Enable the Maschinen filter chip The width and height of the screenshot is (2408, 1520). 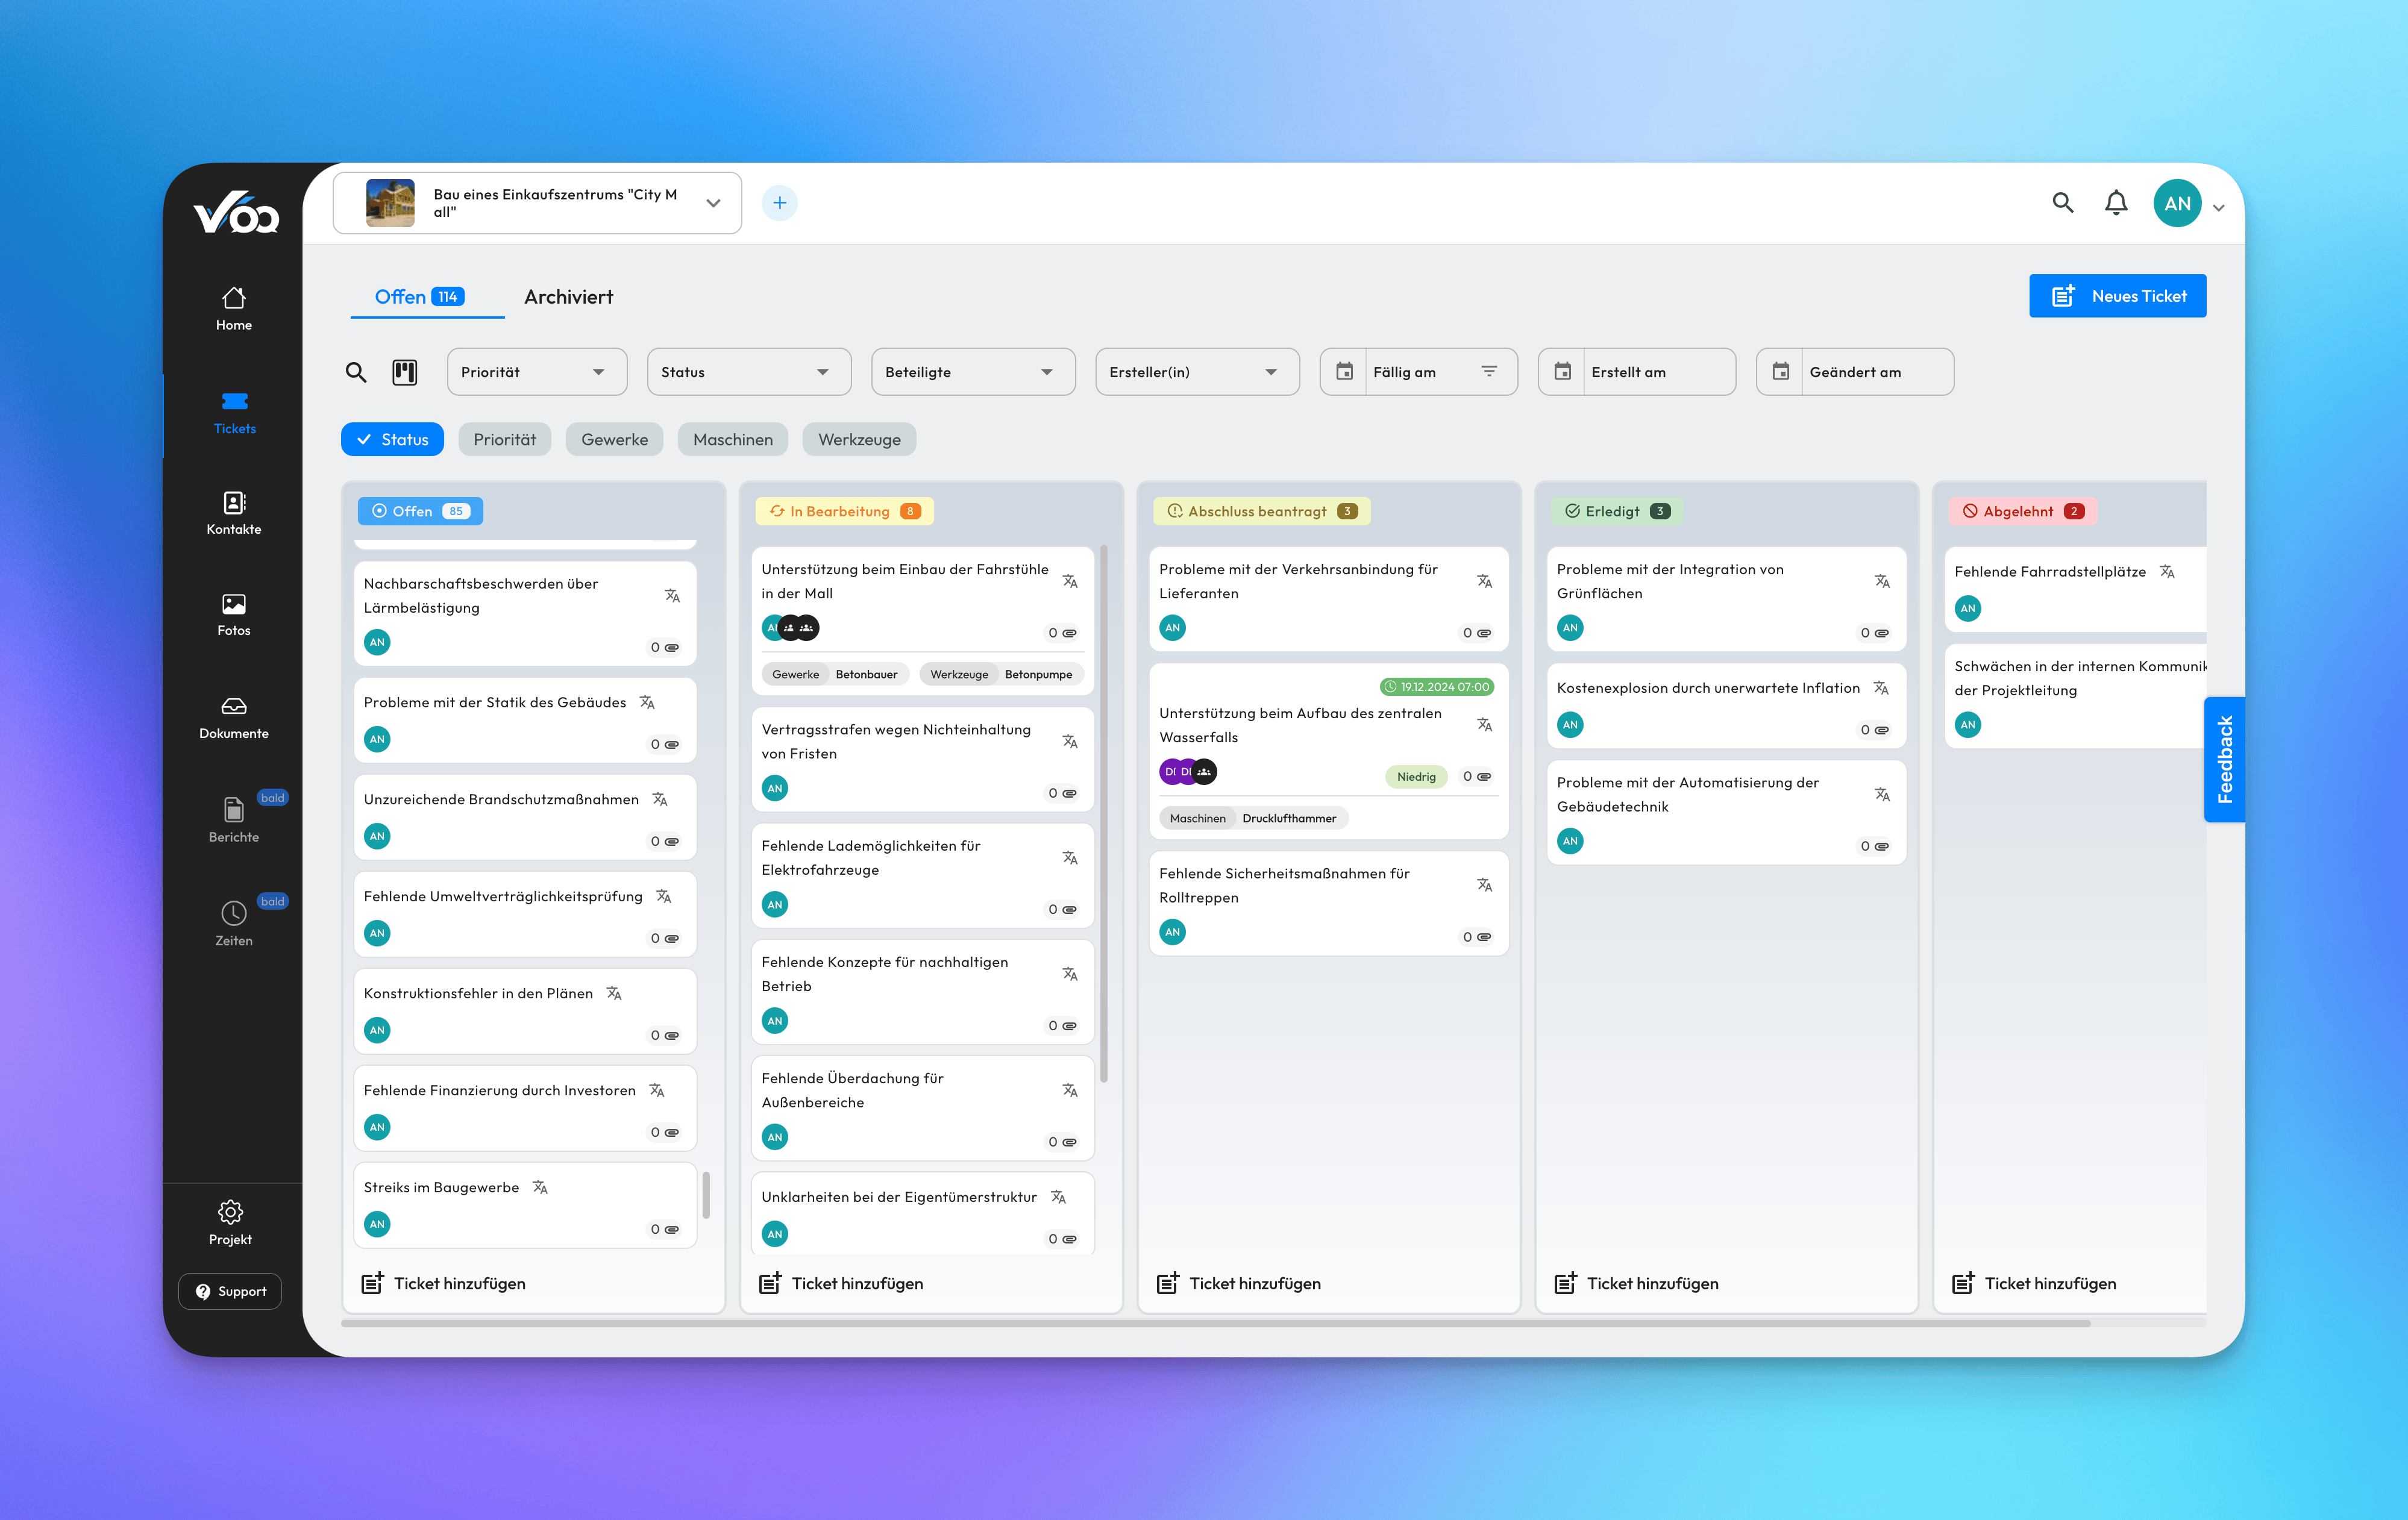732,439
